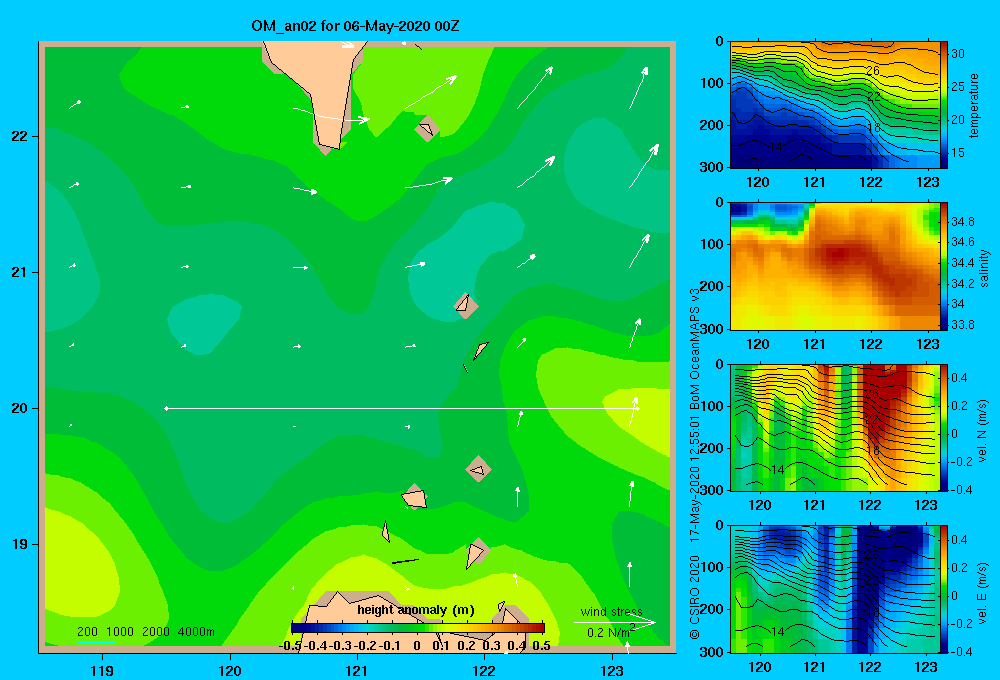1000x680 pixels.
Task: Click the "BoM OceanMAPS v3" vertical text
Action: tap(695, 348)
